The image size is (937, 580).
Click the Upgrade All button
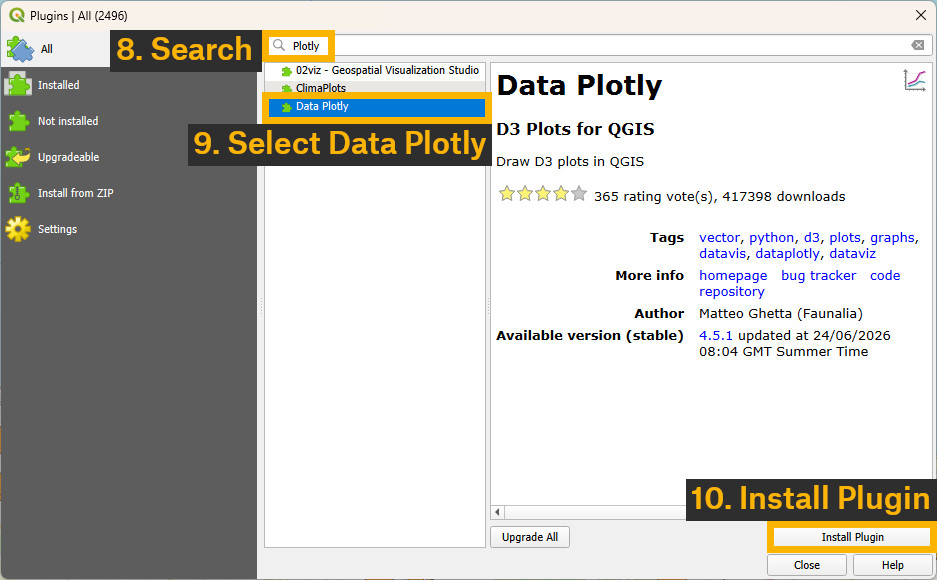[x=530, y=537]
